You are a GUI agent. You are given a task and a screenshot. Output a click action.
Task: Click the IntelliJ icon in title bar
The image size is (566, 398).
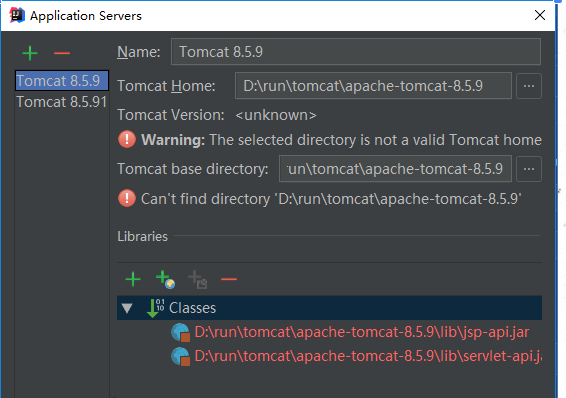[17, 16]
